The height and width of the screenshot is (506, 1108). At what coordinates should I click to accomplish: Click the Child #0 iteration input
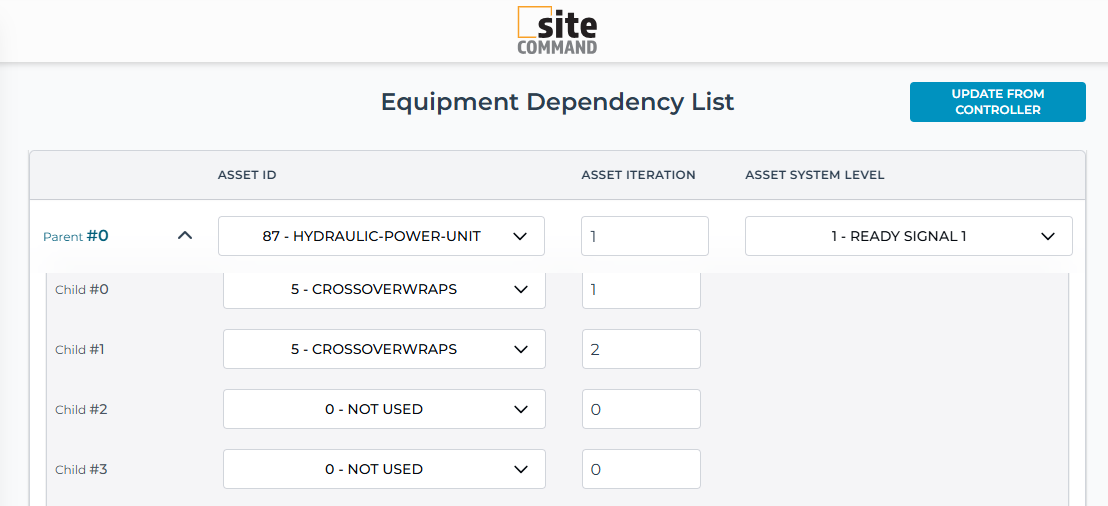coord(640,289)
